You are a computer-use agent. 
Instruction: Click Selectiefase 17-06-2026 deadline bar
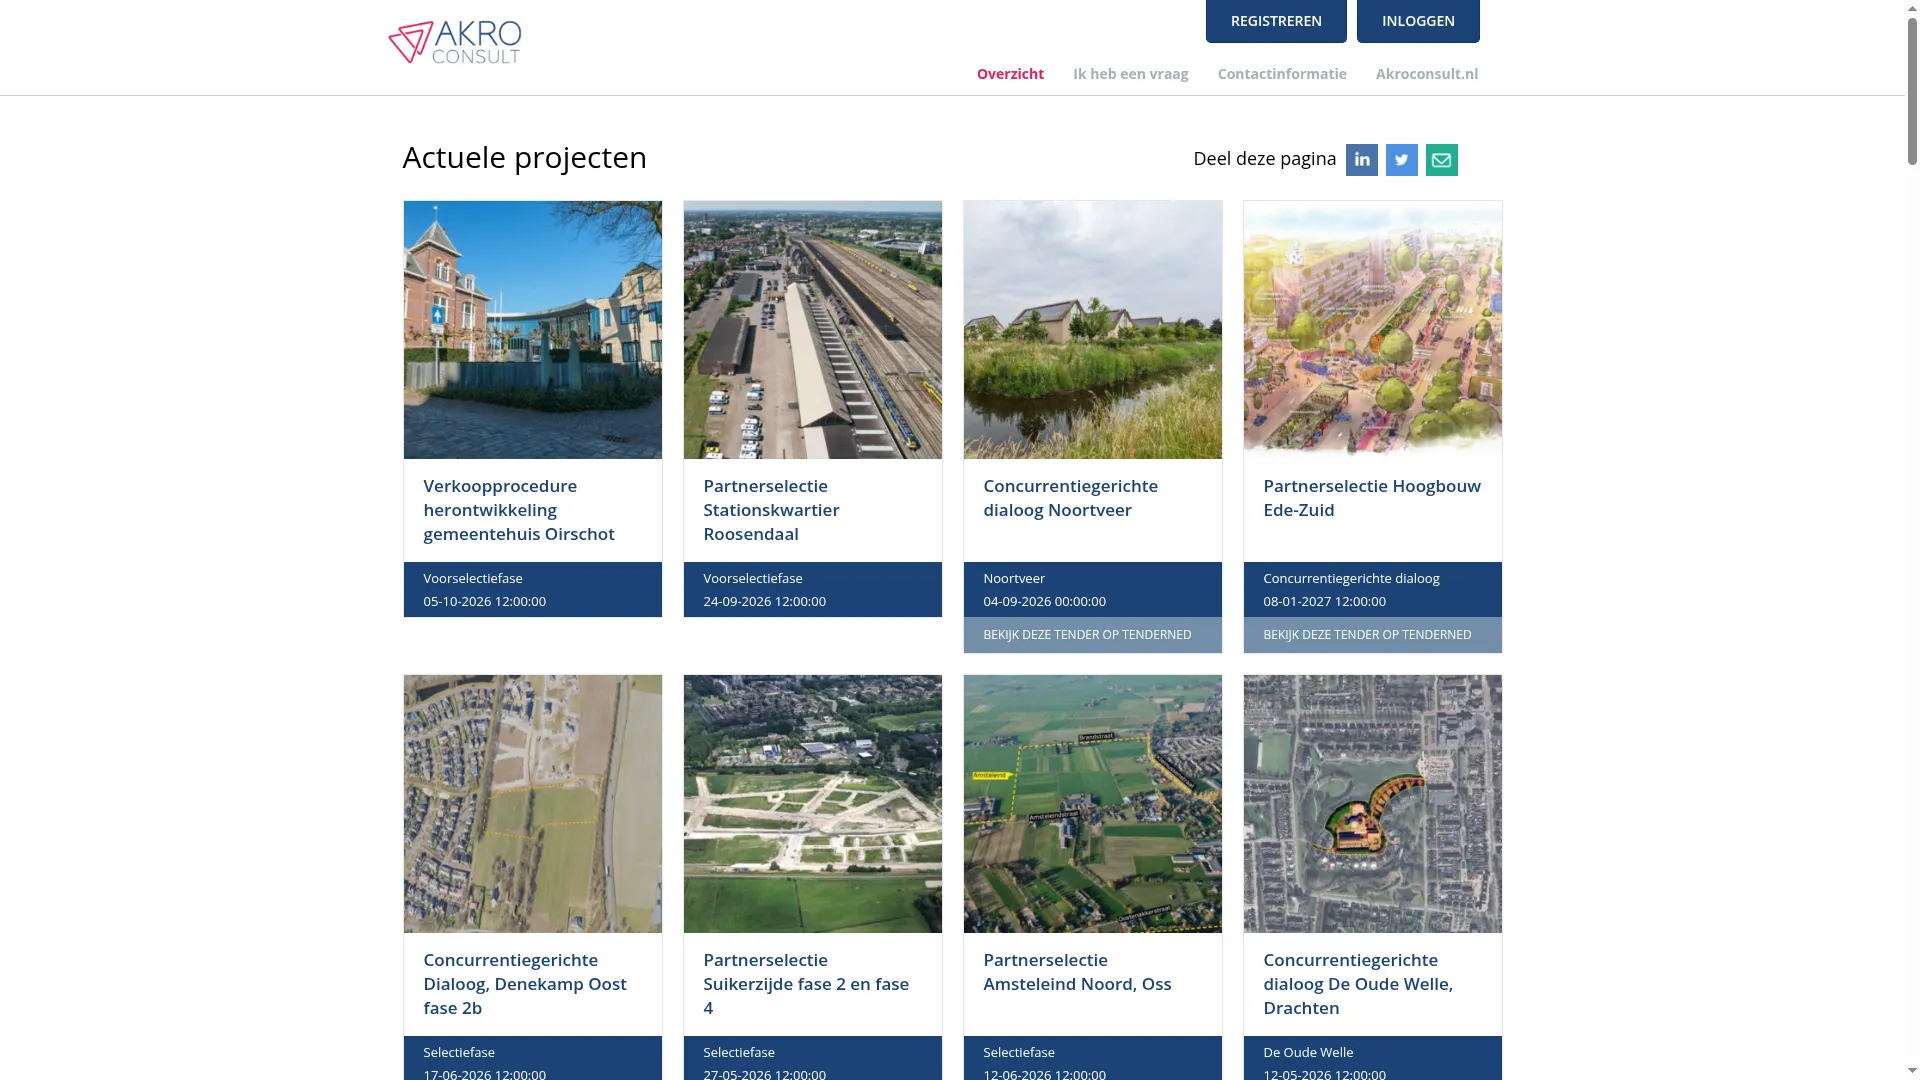click(533, 1058)
